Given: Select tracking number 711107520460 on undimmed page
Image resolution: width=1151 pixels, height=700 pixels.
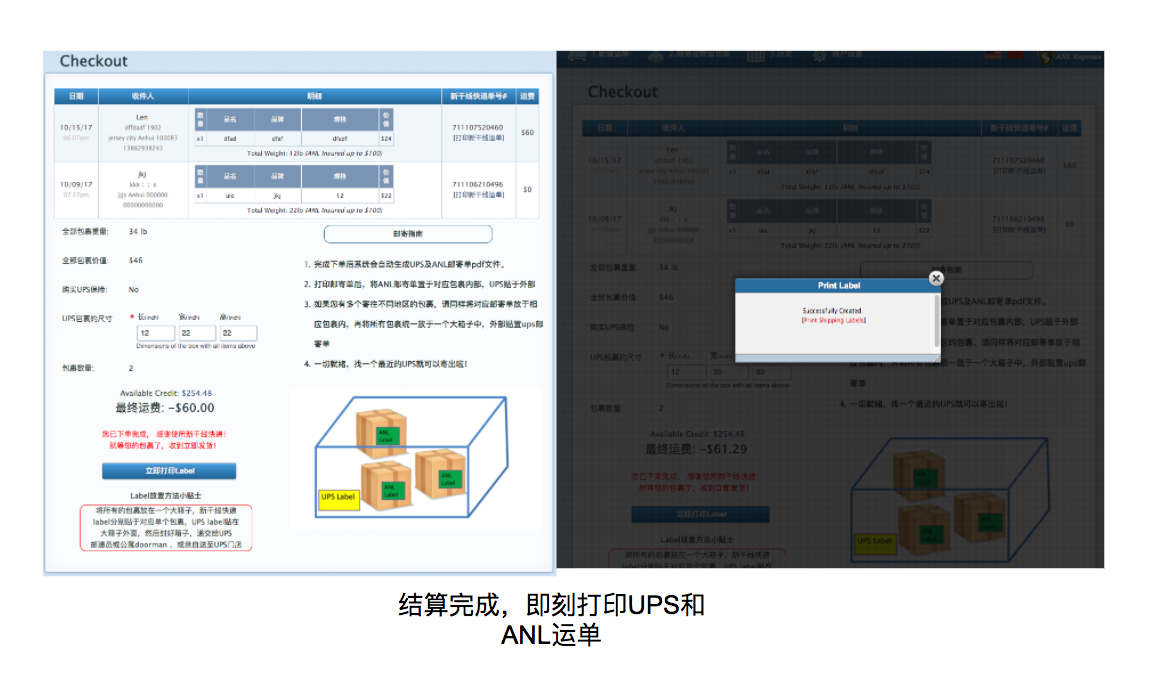Looking at the screenshot, I should point(478,128).
